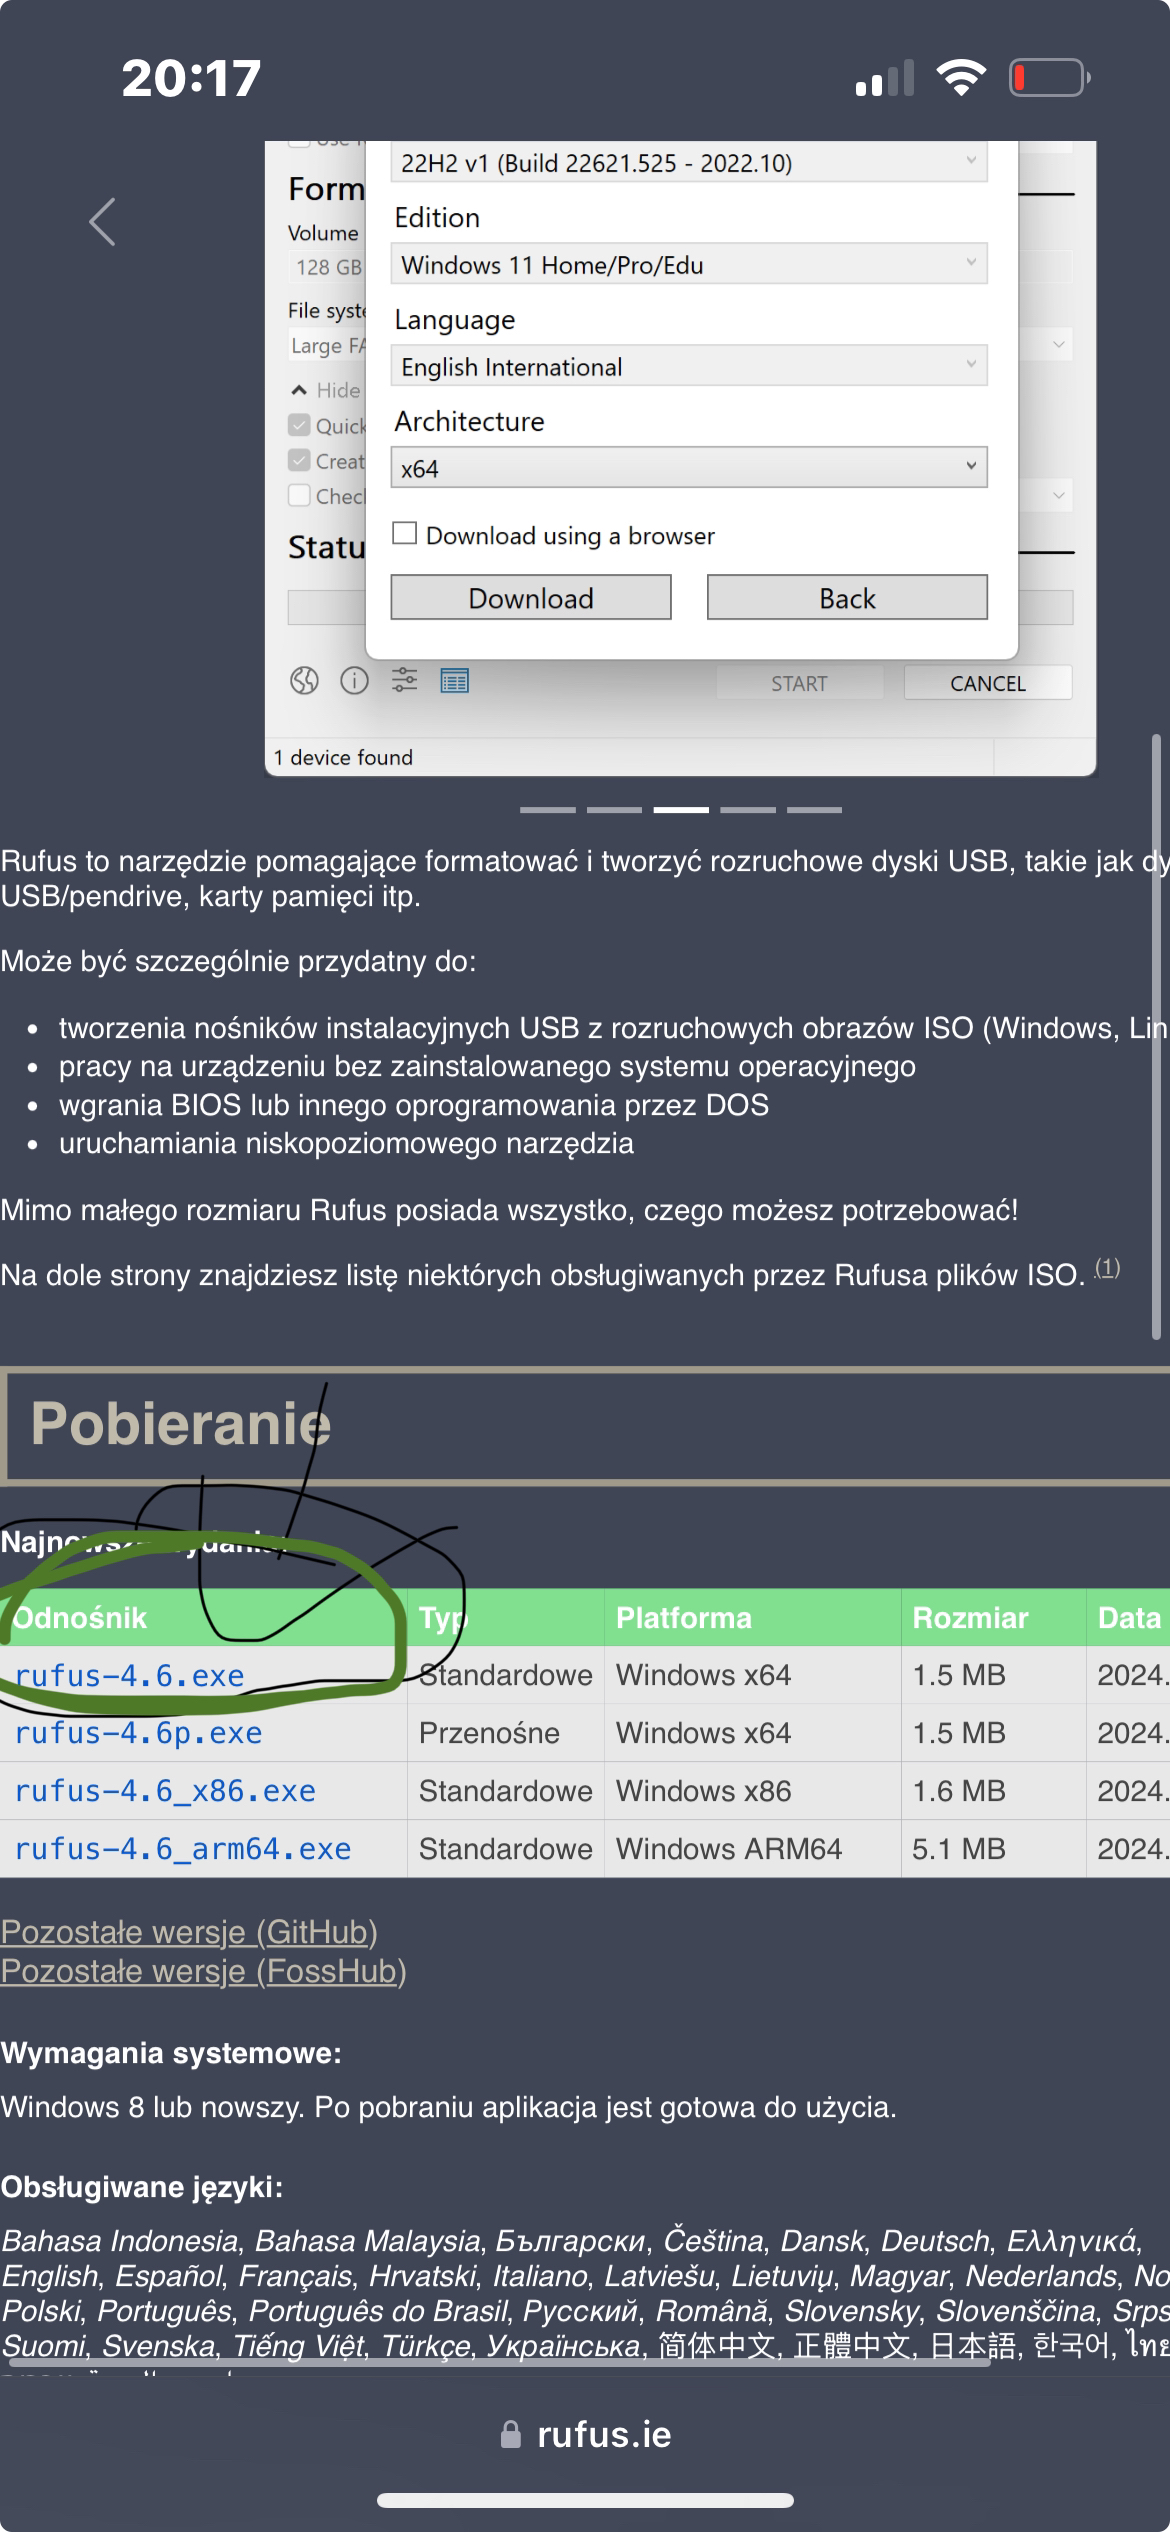Click the Obsługiwane języki heading

click(x=142, y=2187)
